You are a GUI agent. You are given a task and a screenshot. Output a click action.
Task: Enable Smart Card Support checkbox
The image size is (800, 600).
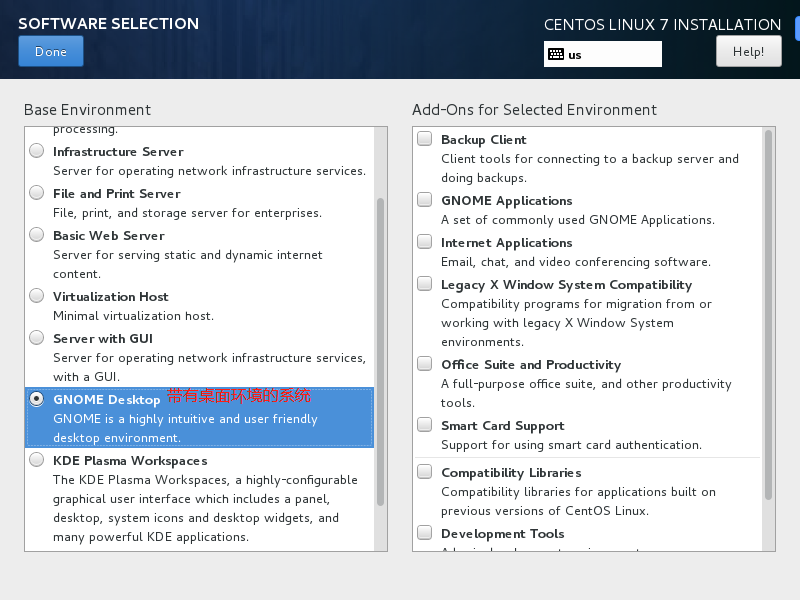pyautogui.click(x=425, y=425)
